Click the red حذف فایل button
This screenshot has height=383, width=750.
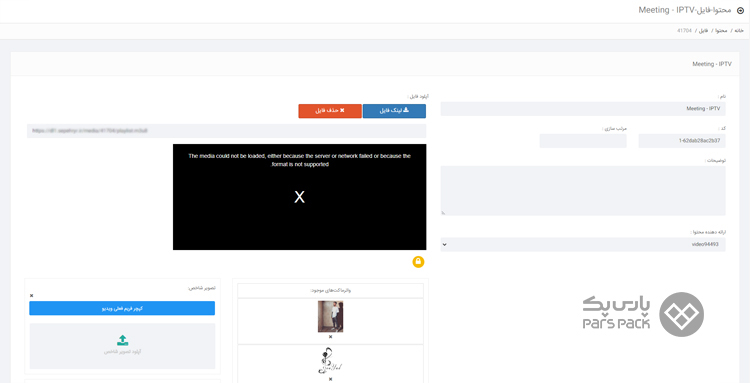330,110
